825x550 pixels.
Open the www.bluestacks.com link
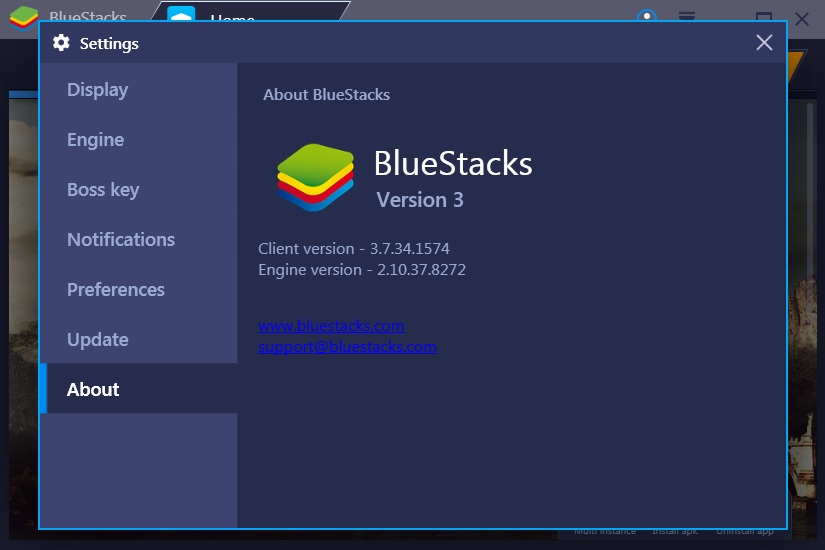click(x=331, y=326)
